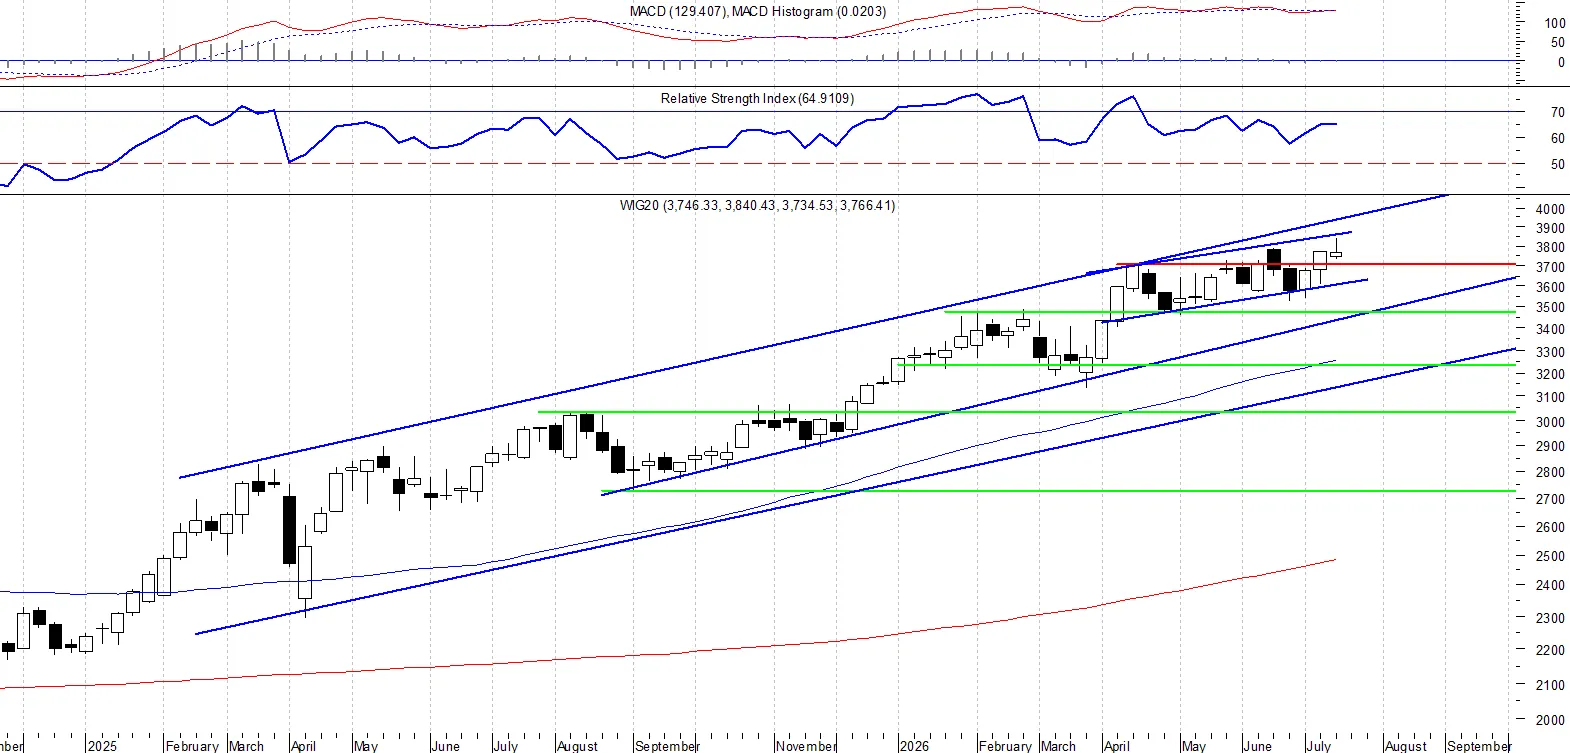The width and height of the screenshot is (1570, 753).
Task: Click the 2026 year label on time axis
Action: click(914, 746)
